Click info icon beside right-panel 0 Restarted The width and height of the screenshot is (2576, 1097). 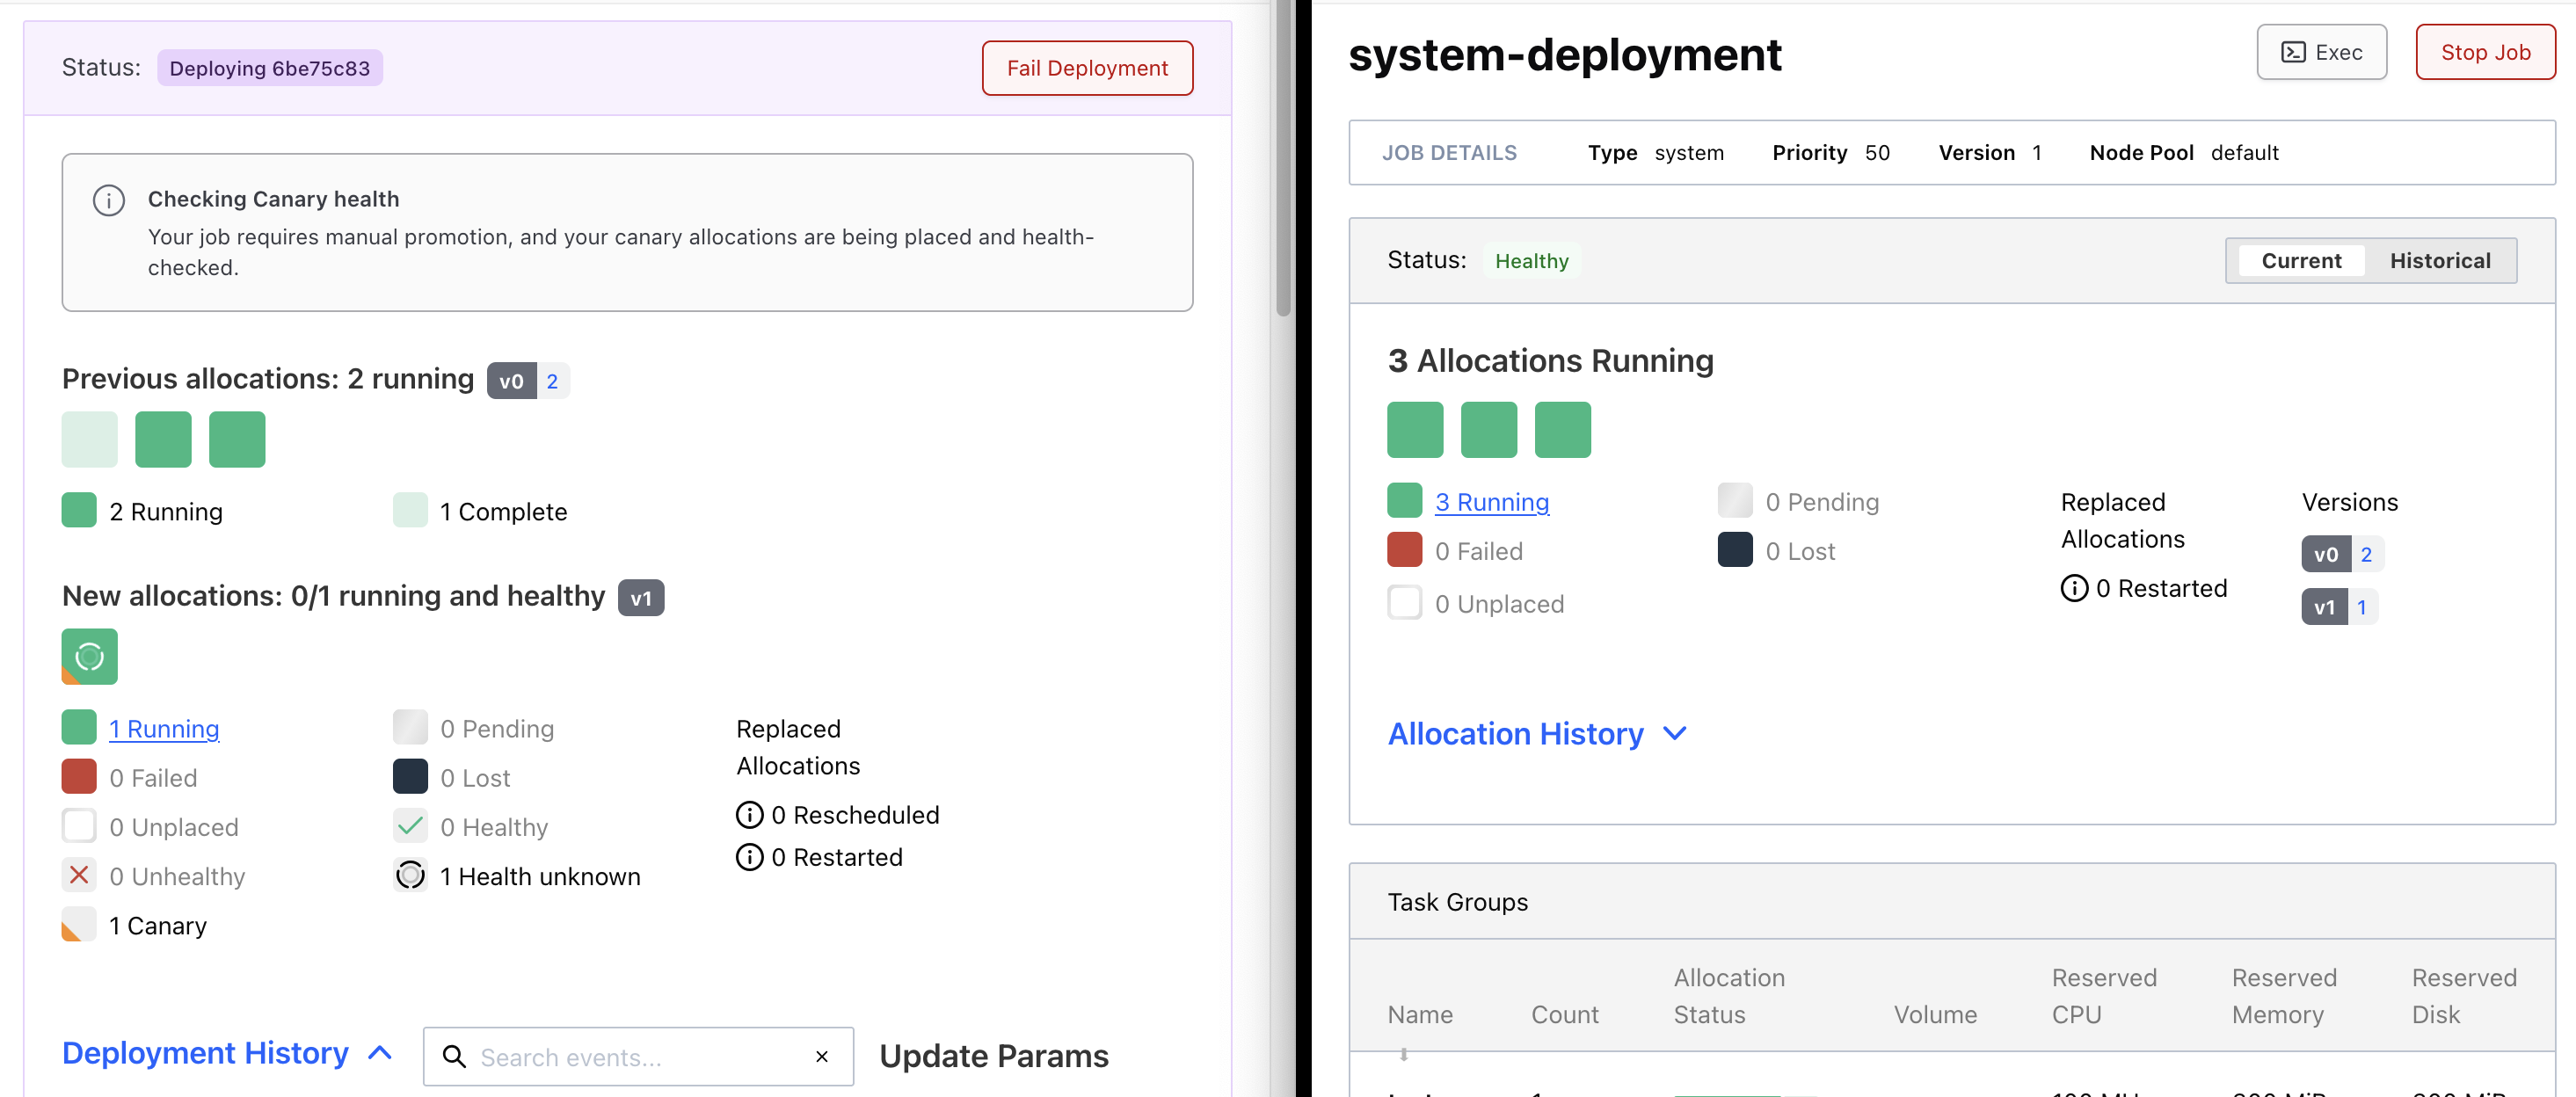(2074, 588)
